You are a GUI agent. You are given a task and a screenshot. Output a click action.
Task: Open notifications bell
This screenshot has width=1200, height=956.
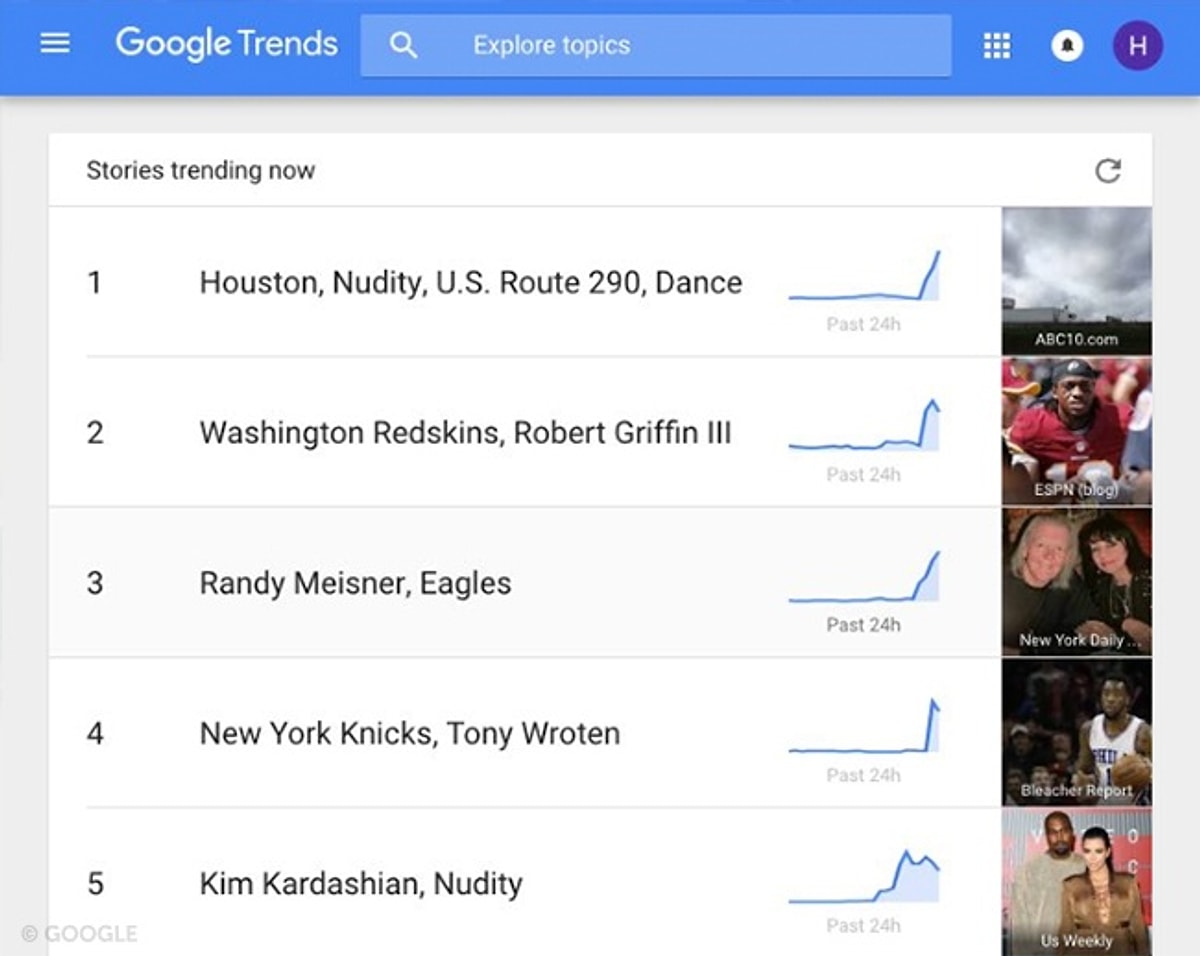[x=1066, y=46]
